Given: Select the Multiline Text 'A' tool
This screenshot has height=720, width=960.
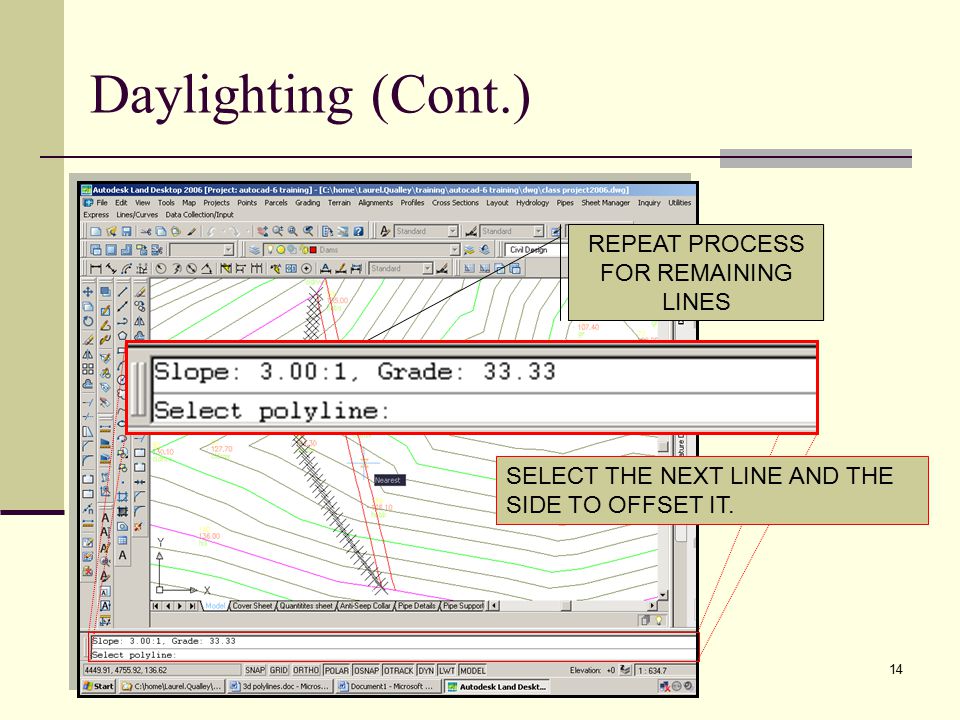Looking at the screenshot, I should [x=122, y=555].
